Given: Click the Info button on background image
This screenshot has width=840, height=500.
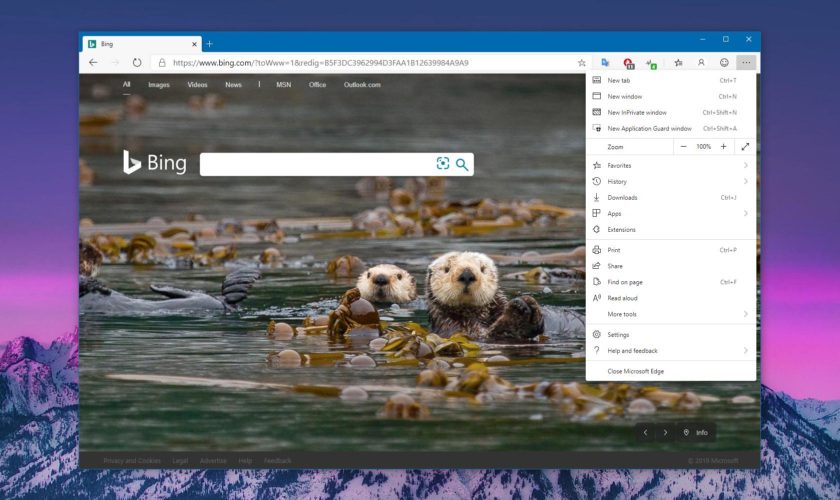Looking at the screenshot, I should click(695, 432).
